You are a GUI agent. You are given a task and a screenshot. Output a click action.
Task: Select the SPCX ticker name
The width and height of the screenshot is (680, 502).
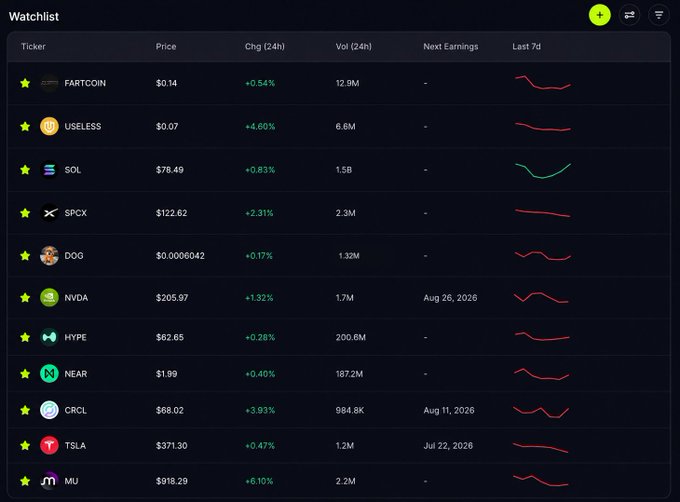tap(75, 213)
